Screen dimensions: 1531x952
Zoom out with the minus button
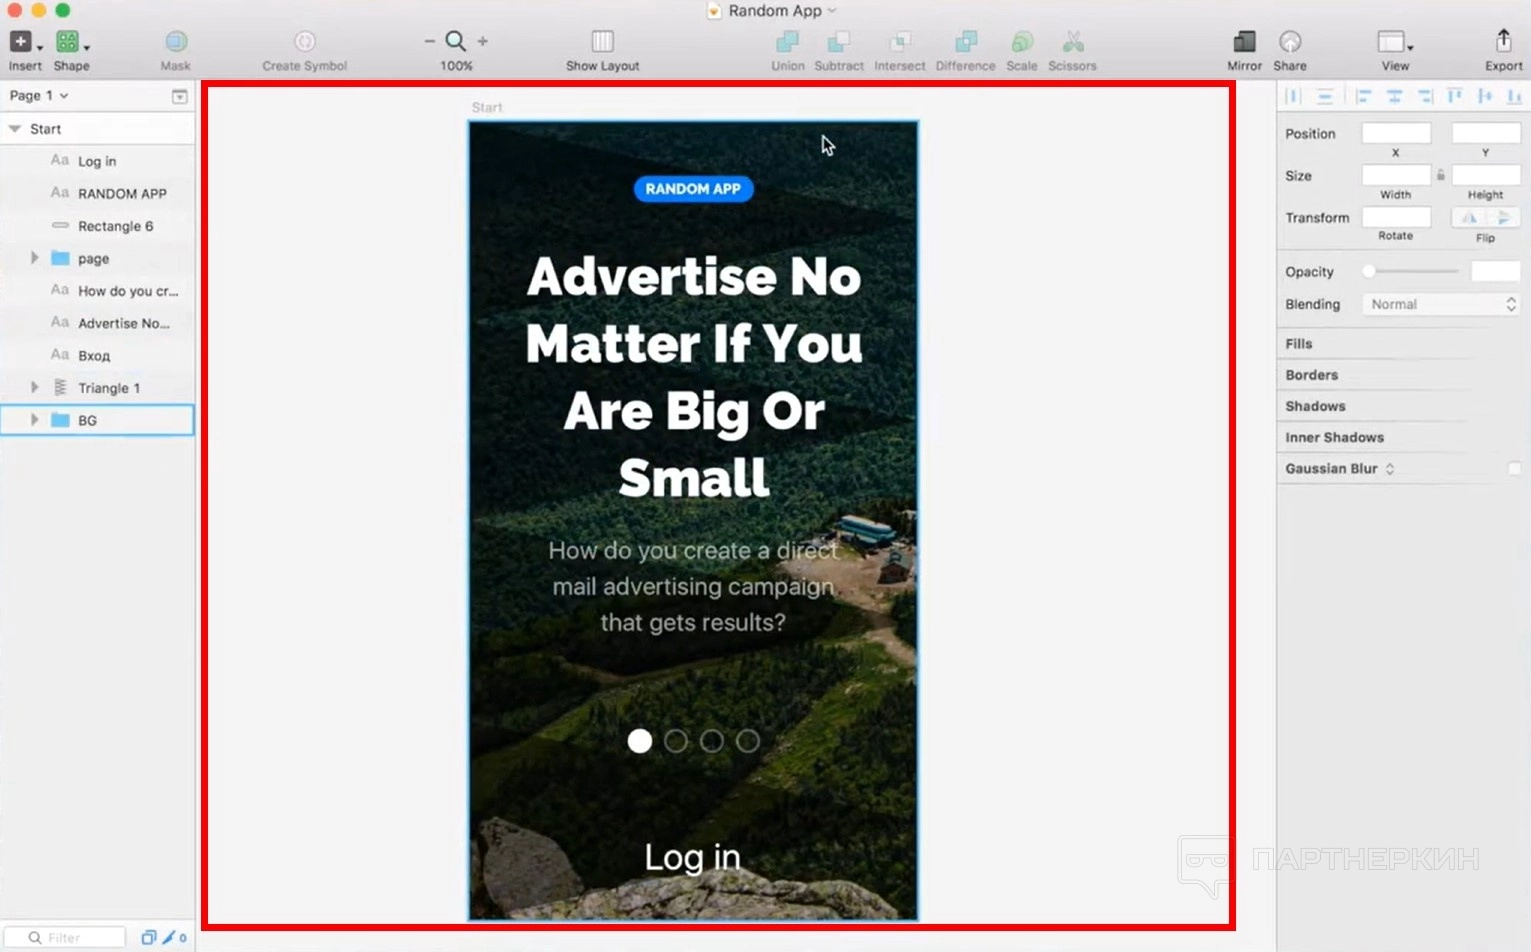point(429,41)
